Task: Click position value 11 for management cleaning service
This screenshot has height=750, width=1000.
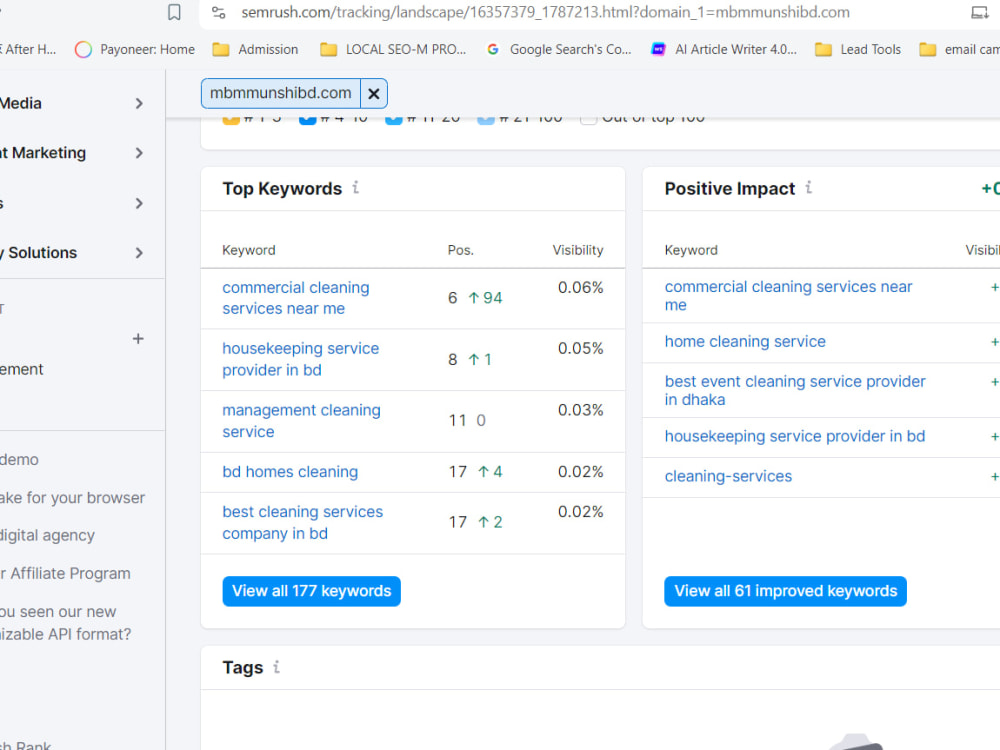Action: [457, 421]
